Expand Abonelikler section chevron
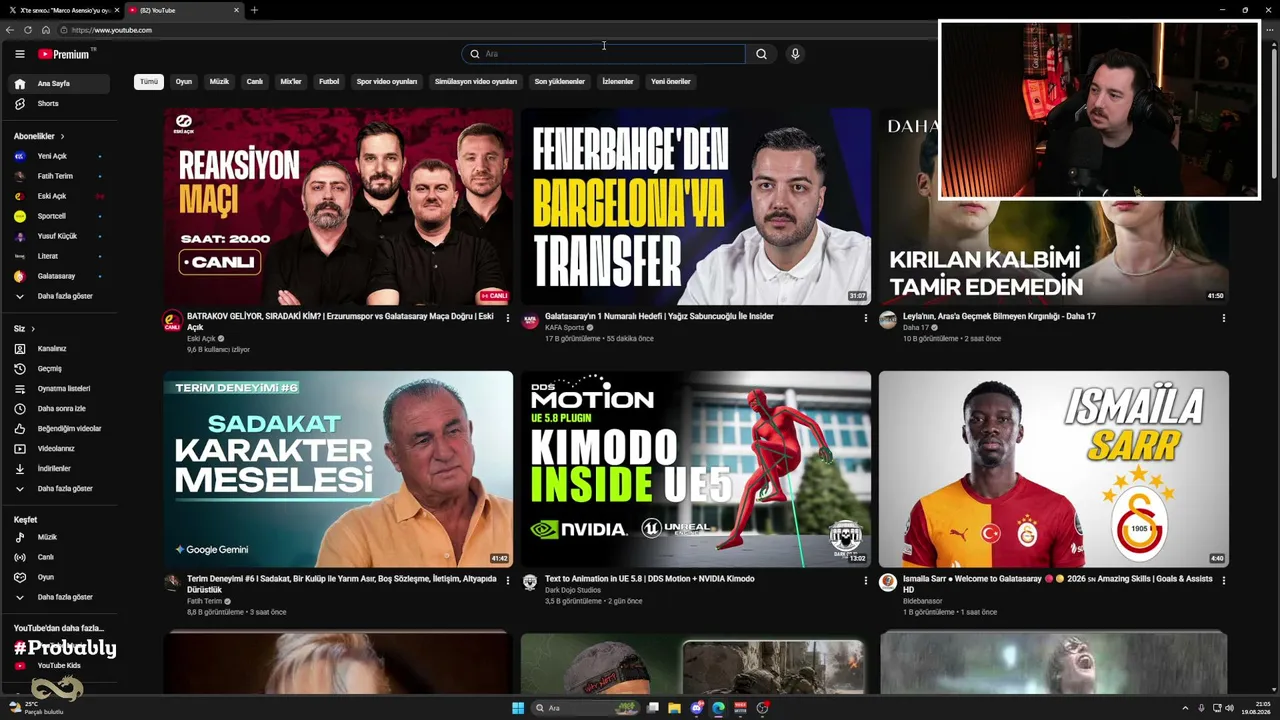 point(62,136)
